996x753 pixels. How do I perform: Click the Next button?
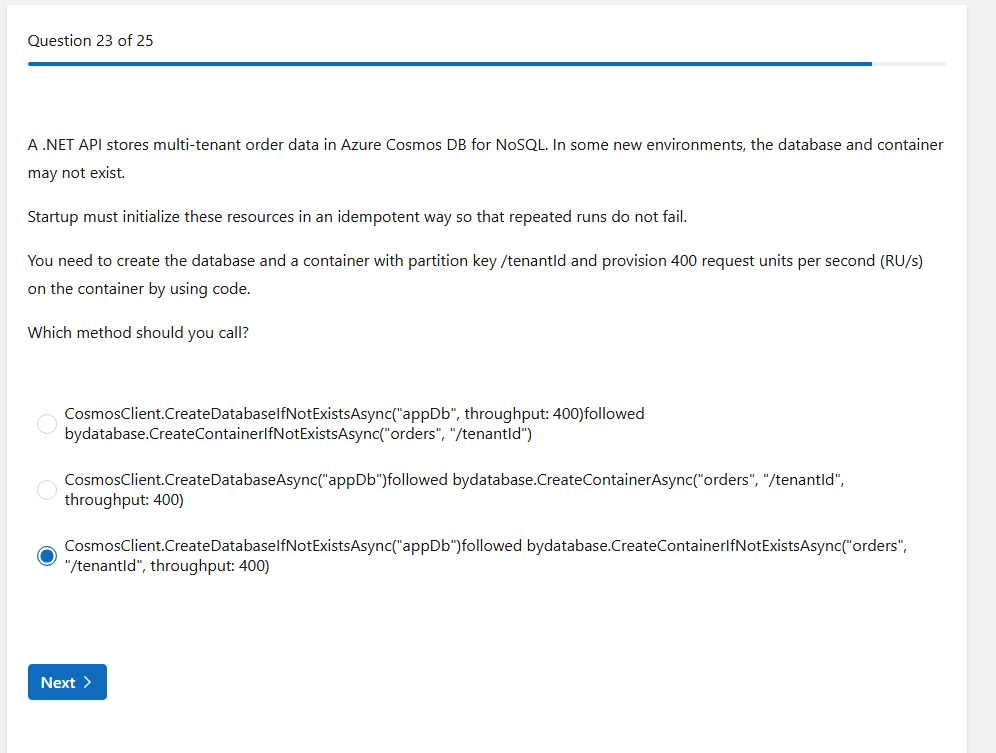pyautogui.click(x=67, y=682)
